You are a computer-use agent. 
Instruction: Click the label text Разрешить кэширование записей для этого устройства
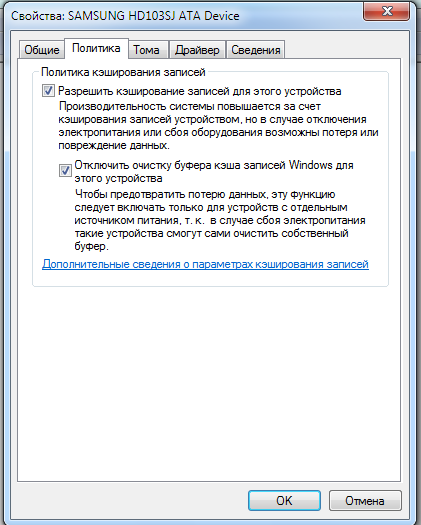[x=200, y=91]
